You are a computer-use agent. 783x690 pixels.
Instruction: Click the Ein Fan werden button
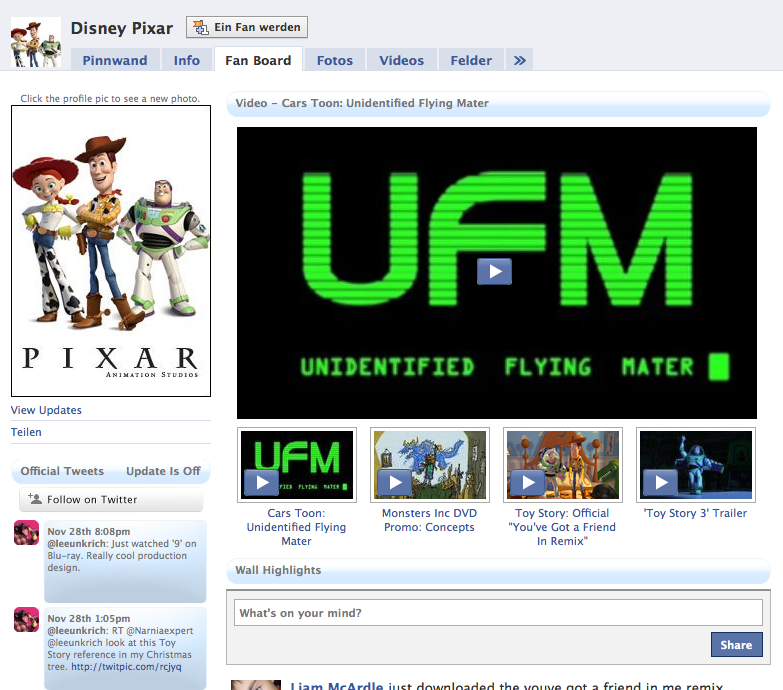[247, 27]
